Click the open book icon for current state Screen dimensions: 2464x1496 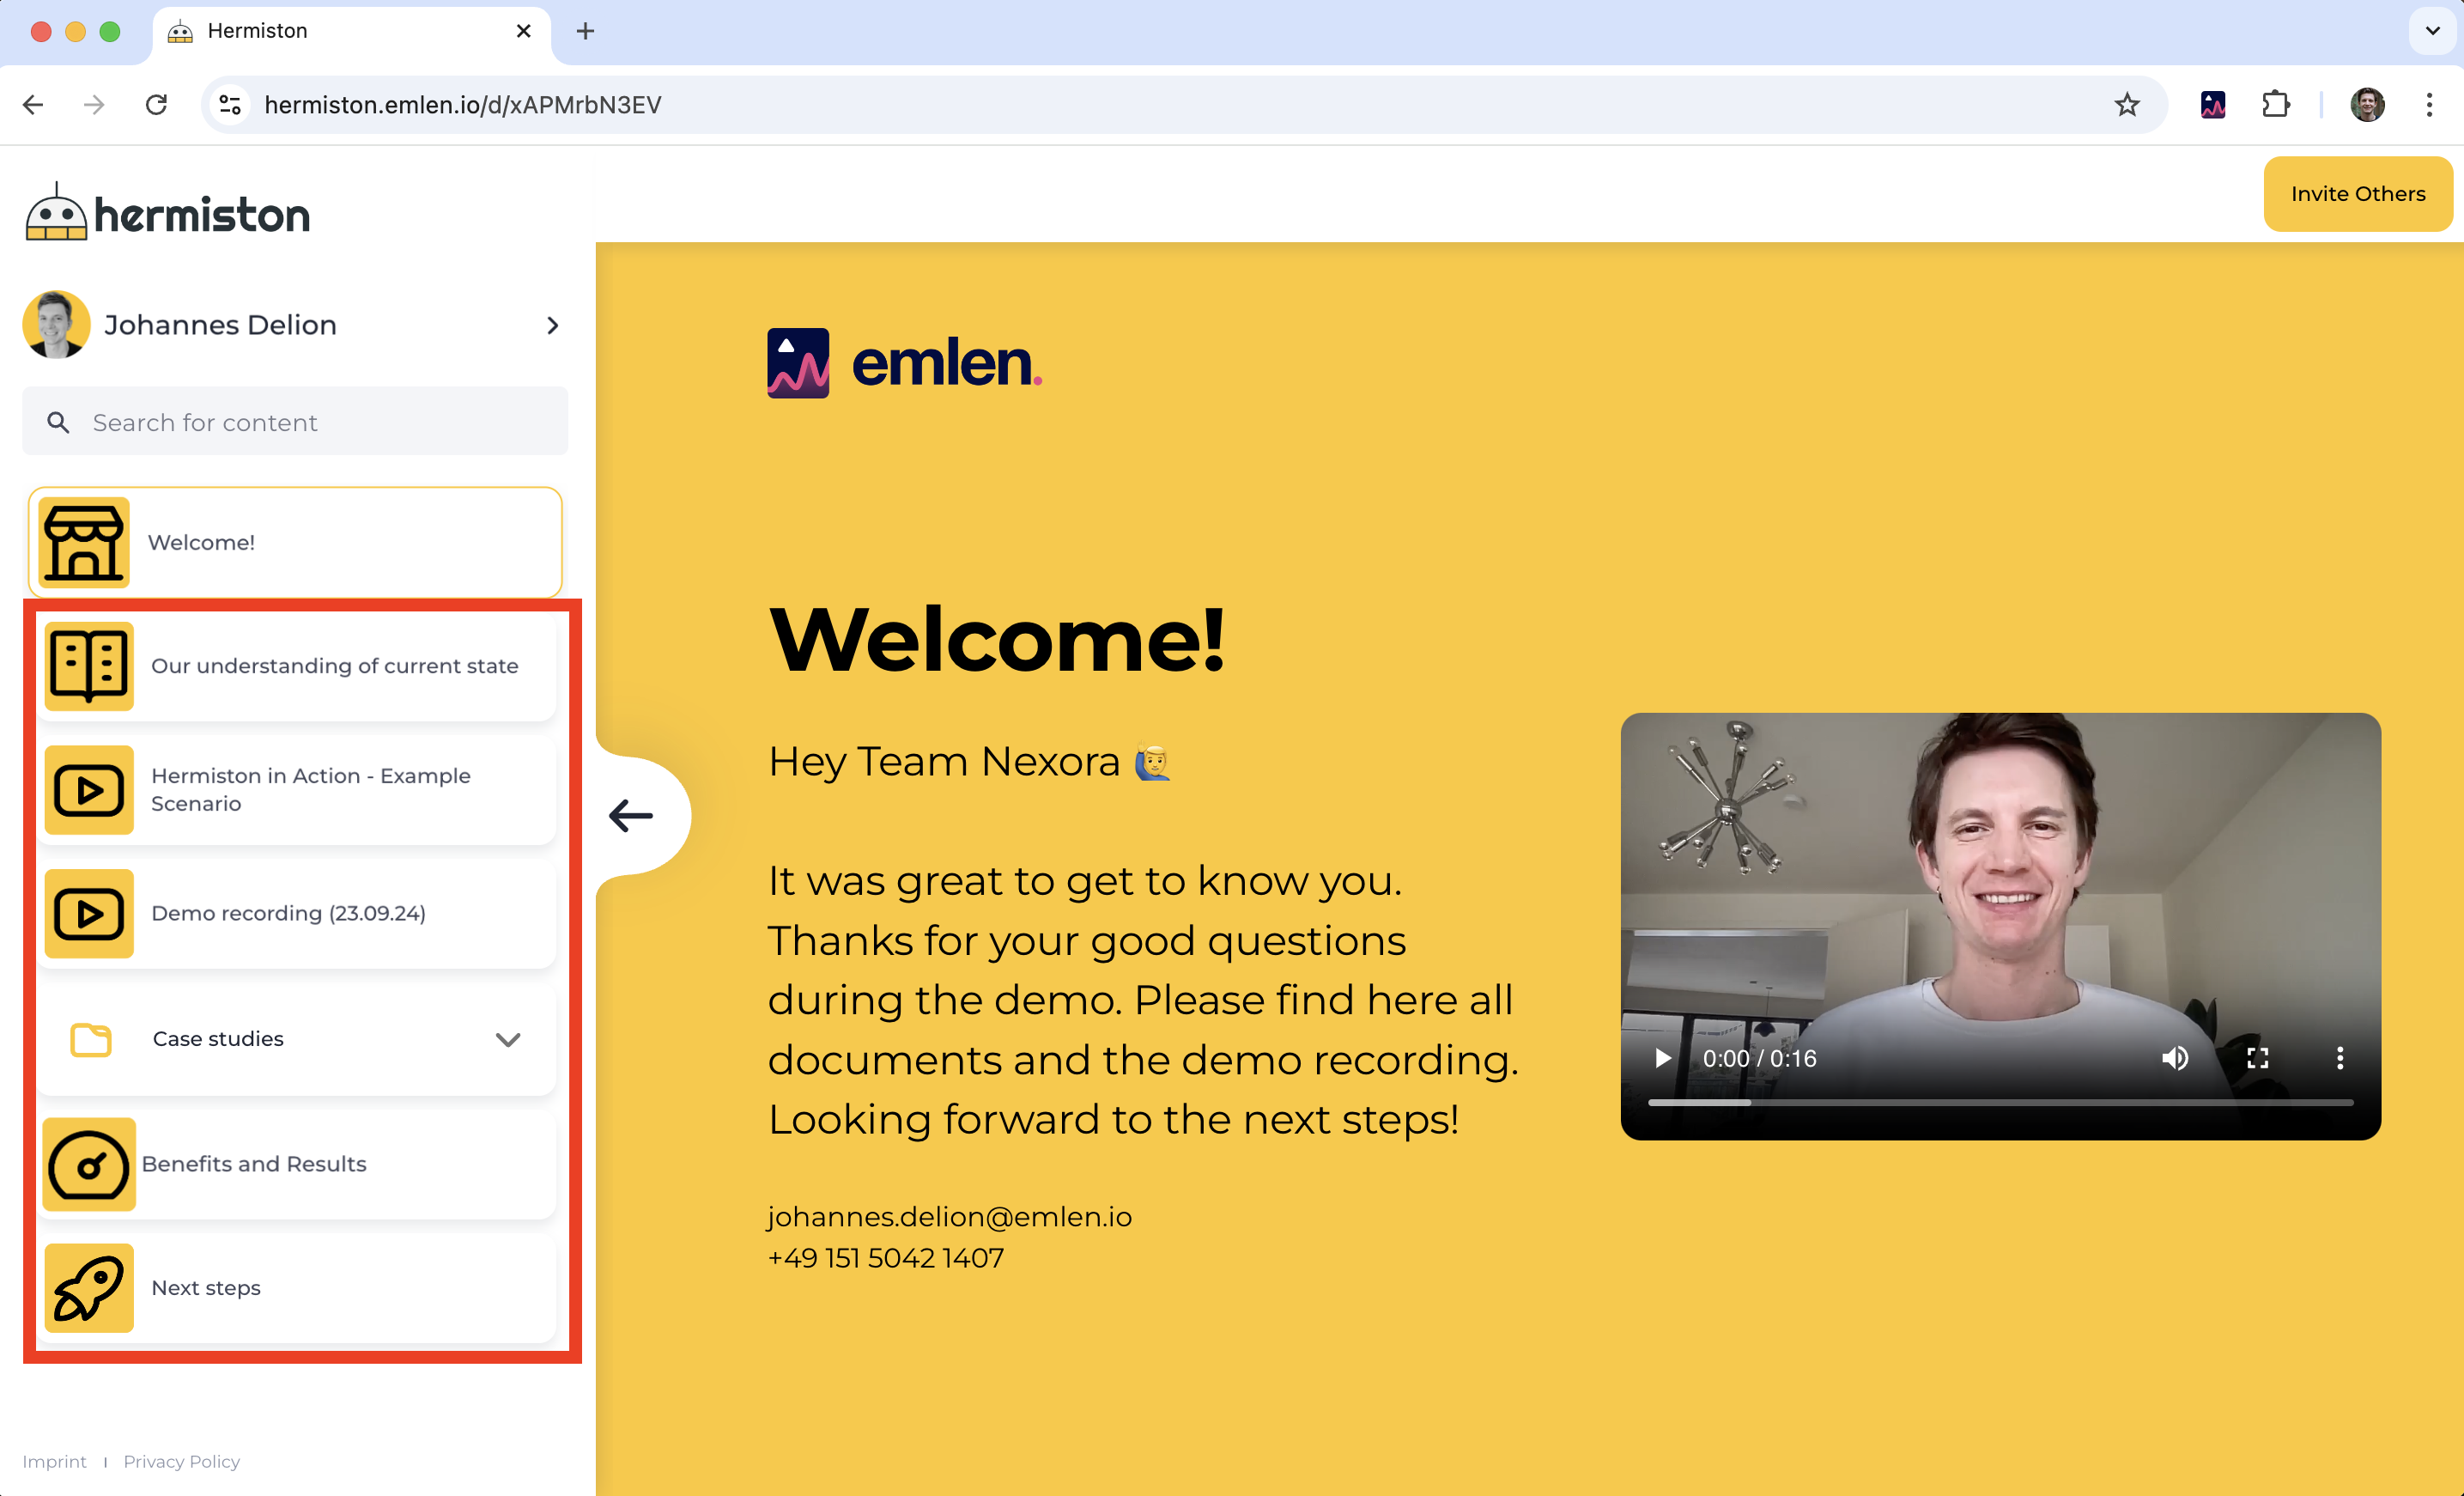(89, 666)
